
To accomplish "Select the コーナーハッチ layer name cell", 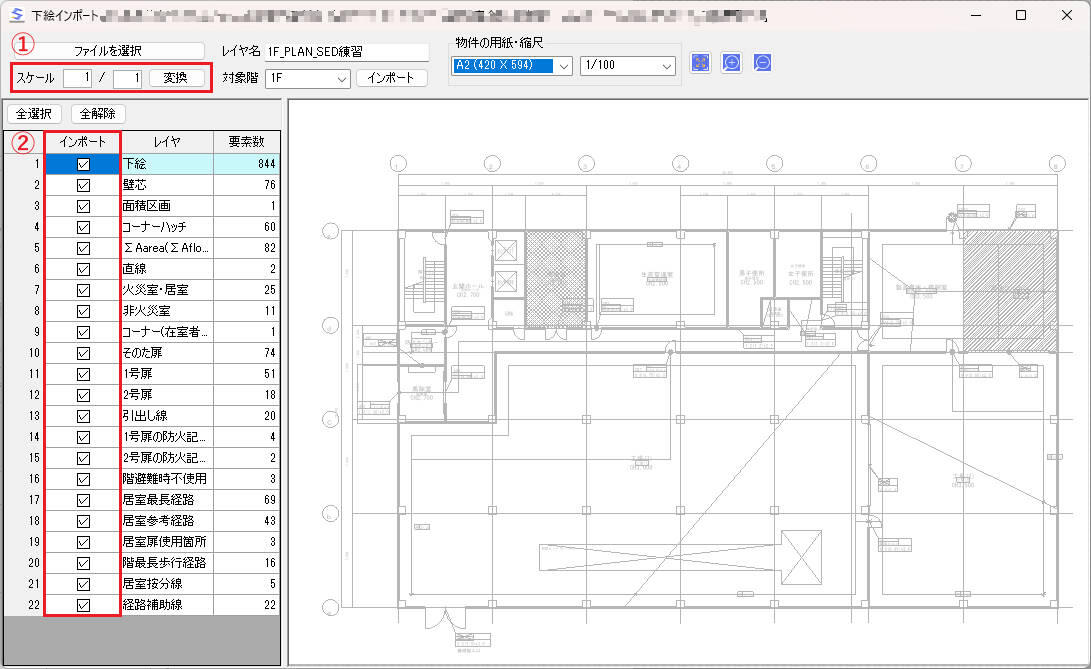I will click(167, 227).
